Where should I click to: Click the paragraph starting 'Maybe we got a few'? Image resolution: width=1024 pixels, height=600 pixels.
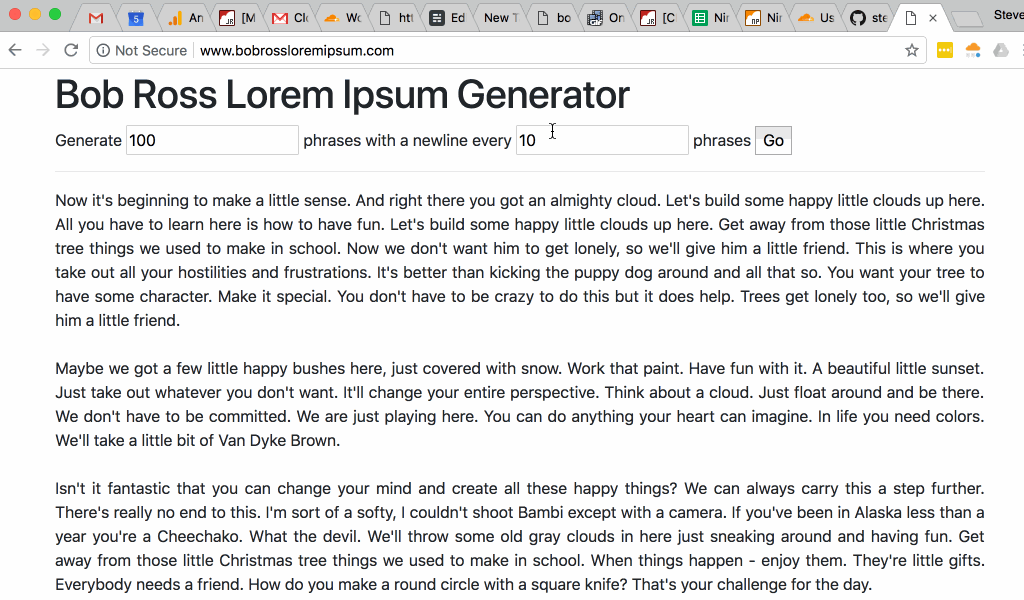(520, 404)
